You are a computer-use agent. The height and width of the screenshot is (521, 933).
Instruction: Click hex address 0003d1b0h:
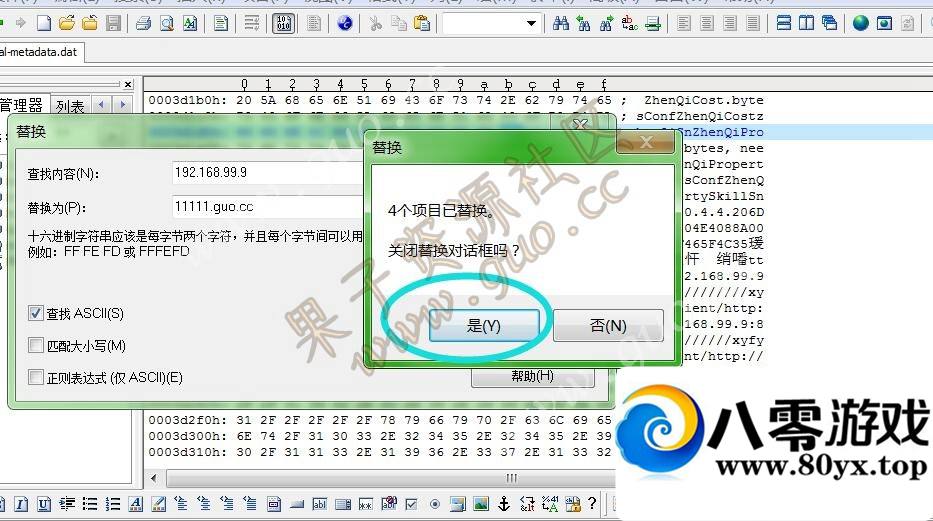pos(187,100)
